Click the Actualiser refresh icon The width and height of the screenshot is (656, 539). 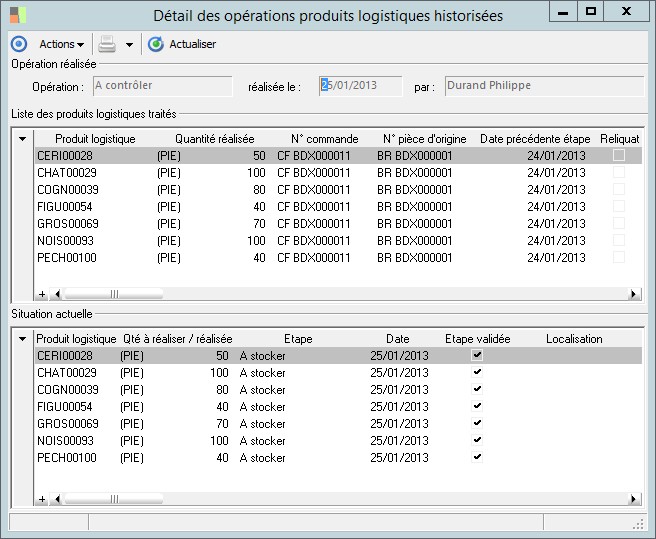click(155, 44)
